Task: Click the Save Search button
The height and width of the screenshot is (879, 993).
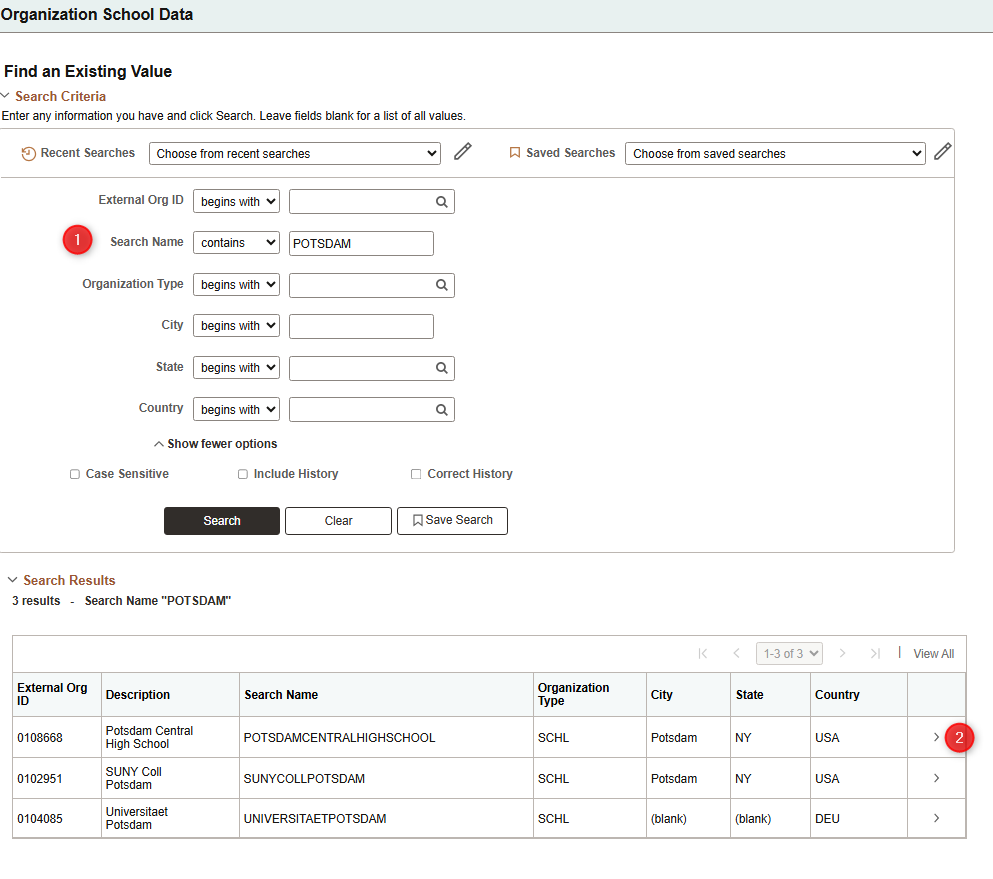Action: point(452,521)
